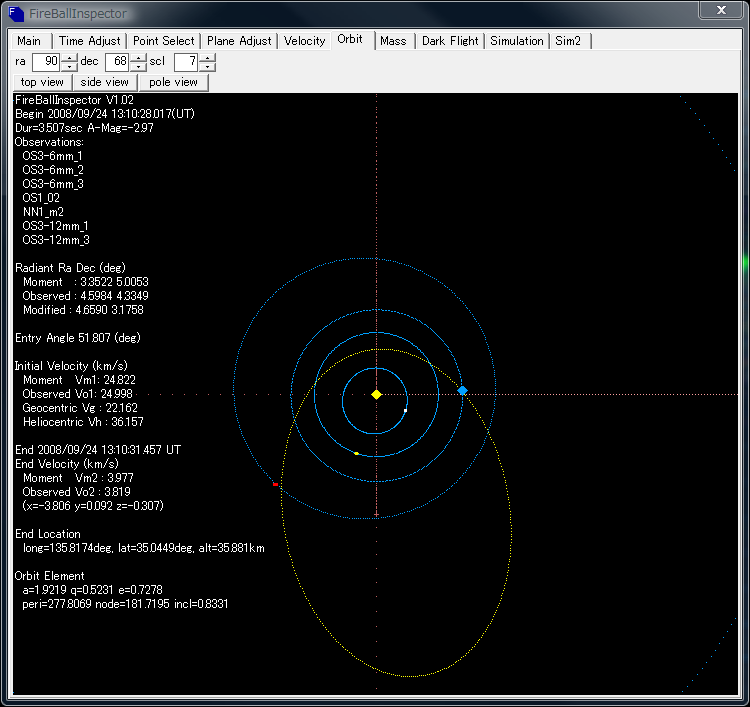Viewport: 750px width, 707px height.
Task: Click the red planet marker on outer orbit
Action: pyautogui.click(x=276, y=485)
